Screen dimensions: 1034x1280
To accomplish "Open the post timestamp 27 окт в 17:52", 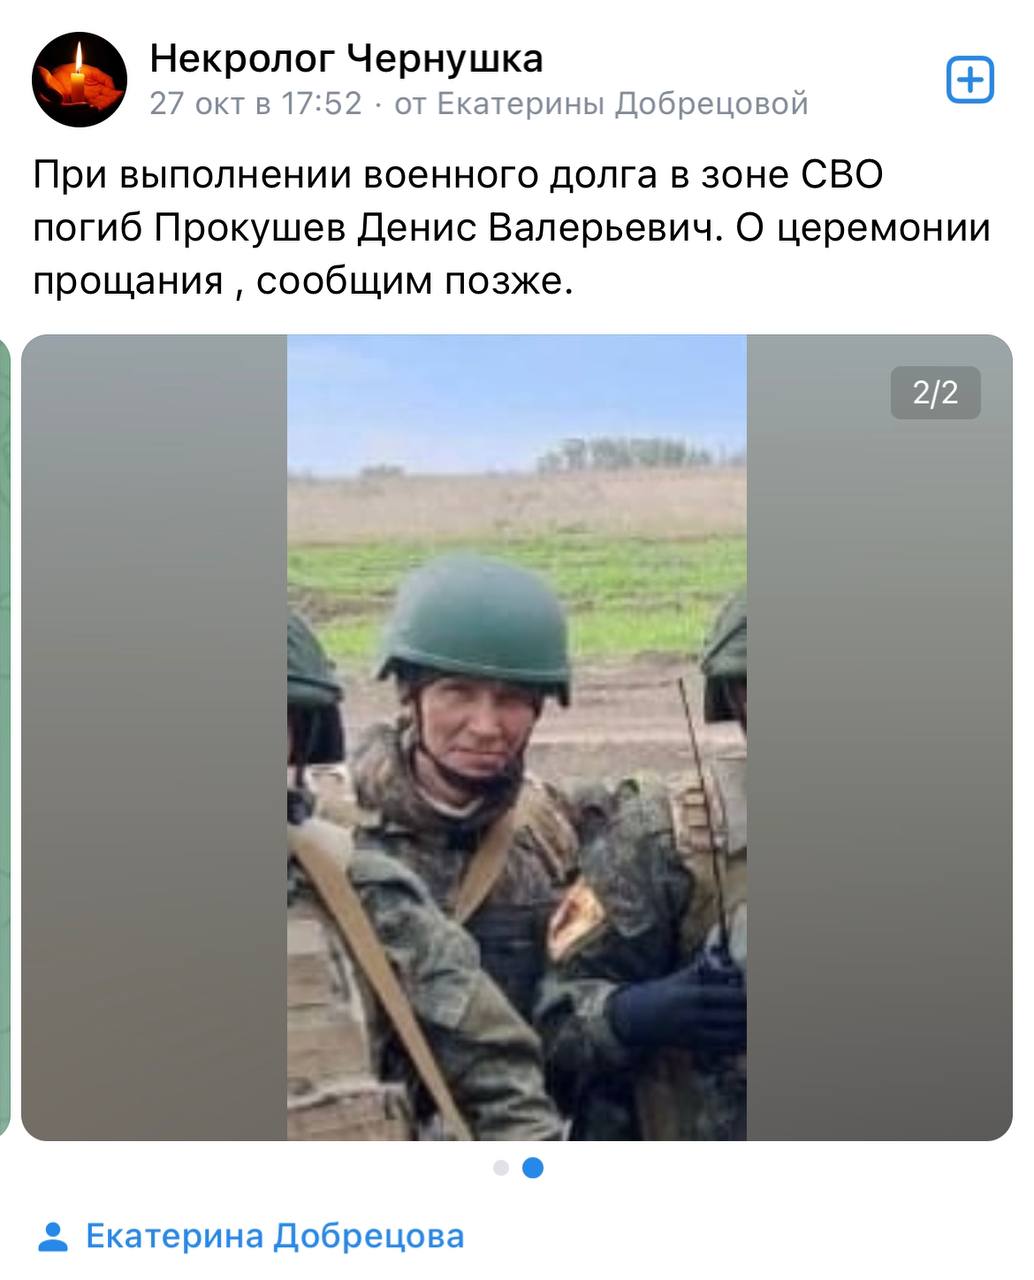I will tap(256, 103).
